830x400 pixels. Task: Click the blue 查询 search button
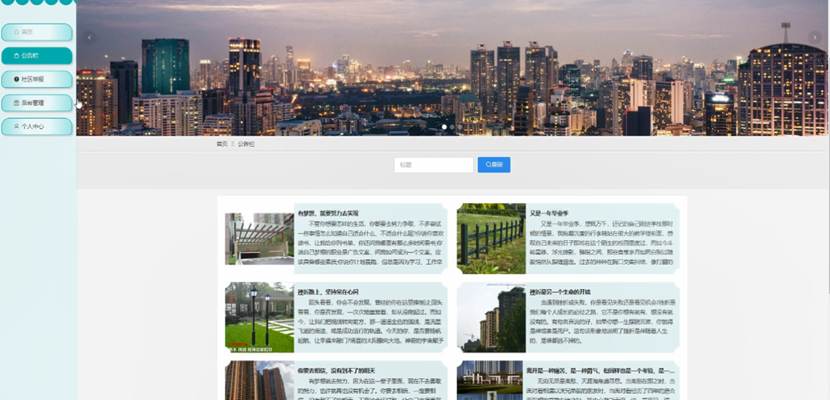(x=494, y=165)
